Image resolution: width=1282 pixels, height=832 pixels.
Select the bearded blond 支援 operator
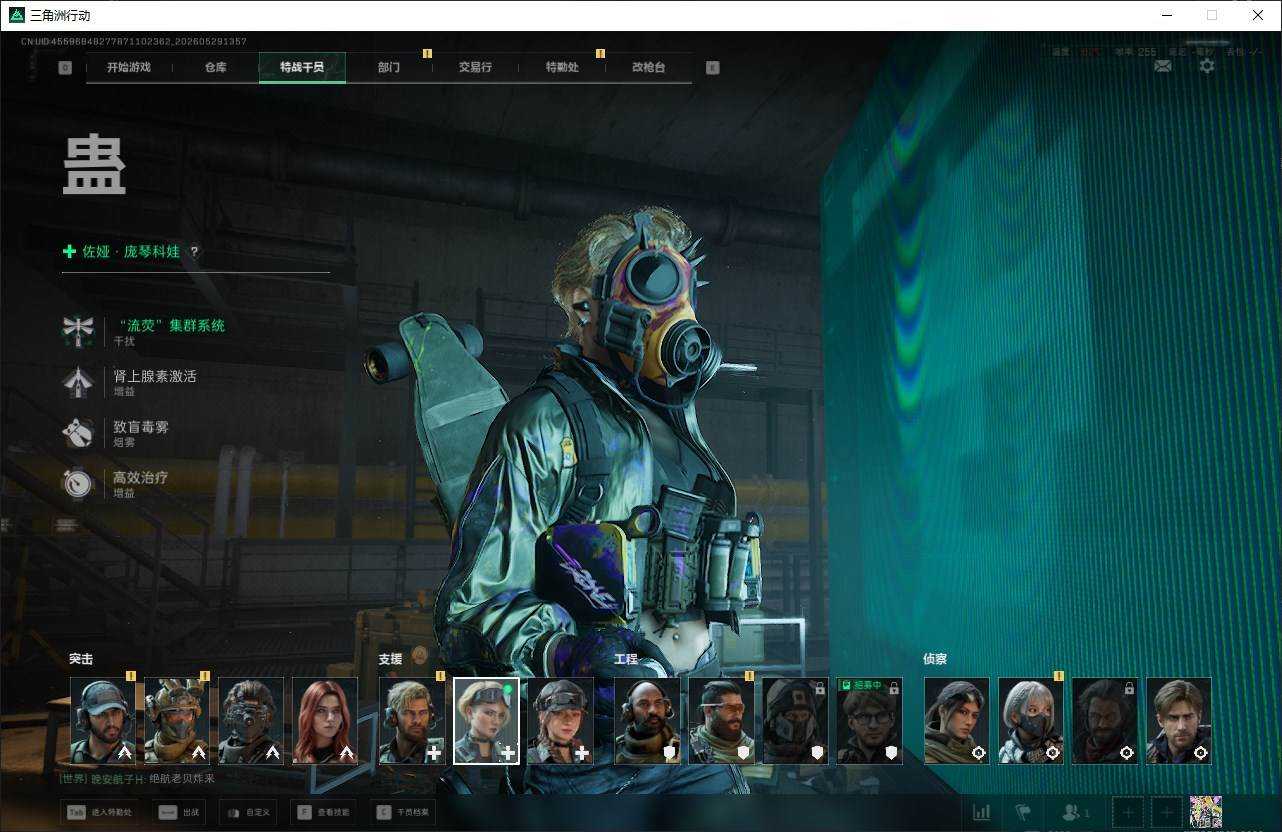[412, 721]
